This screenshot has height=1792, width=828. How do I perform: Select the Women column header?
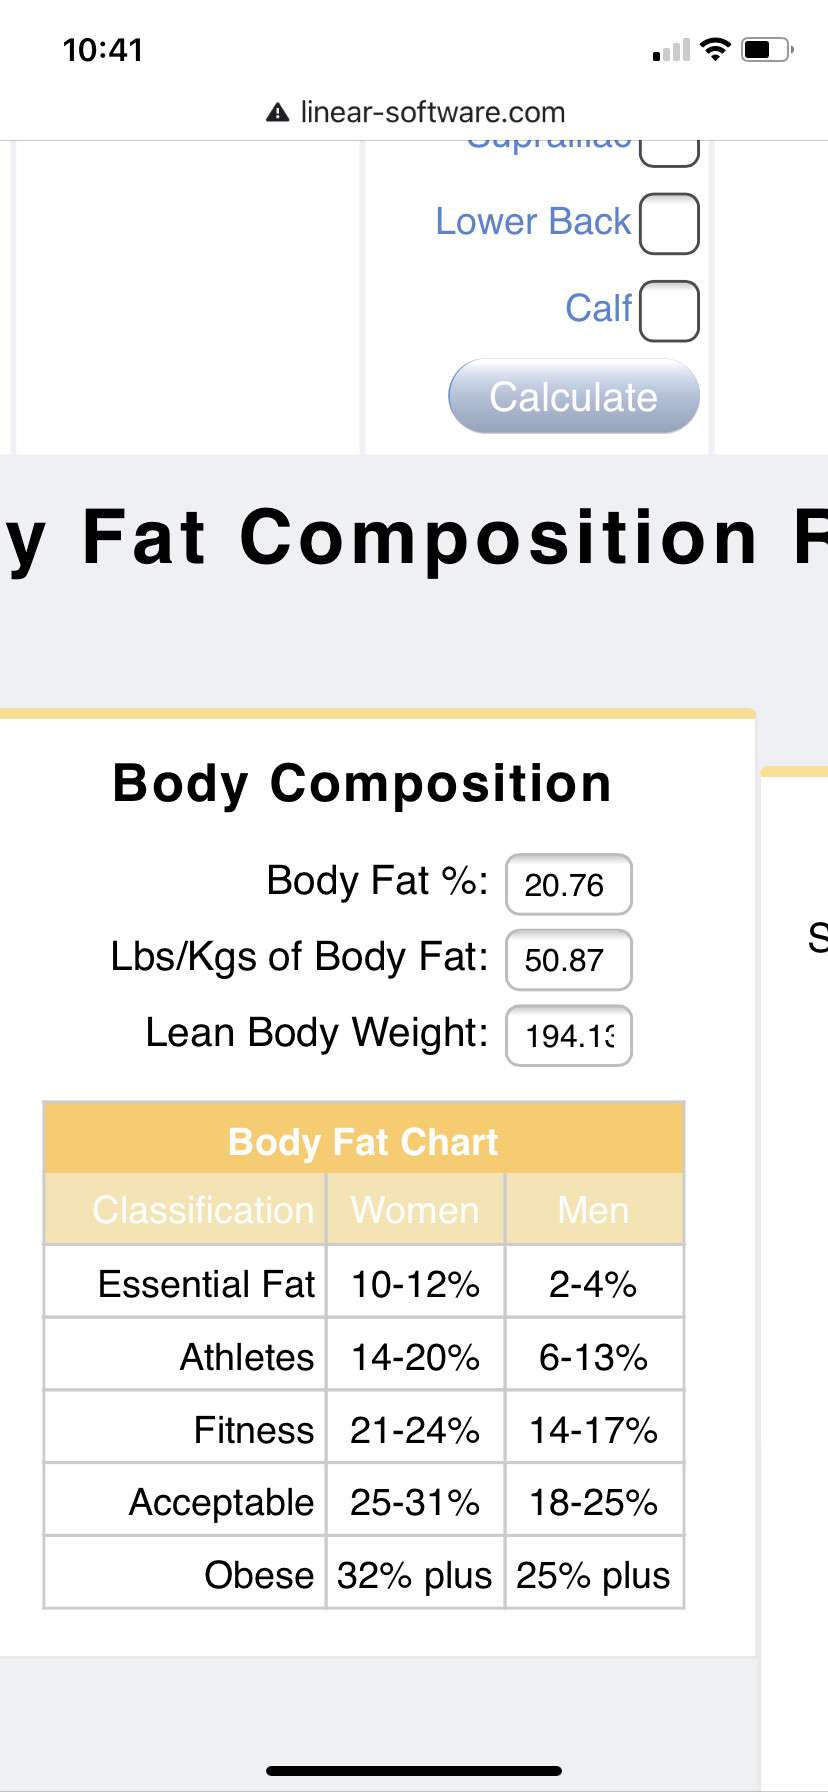pyautogui.click(x=415, y=1210)
